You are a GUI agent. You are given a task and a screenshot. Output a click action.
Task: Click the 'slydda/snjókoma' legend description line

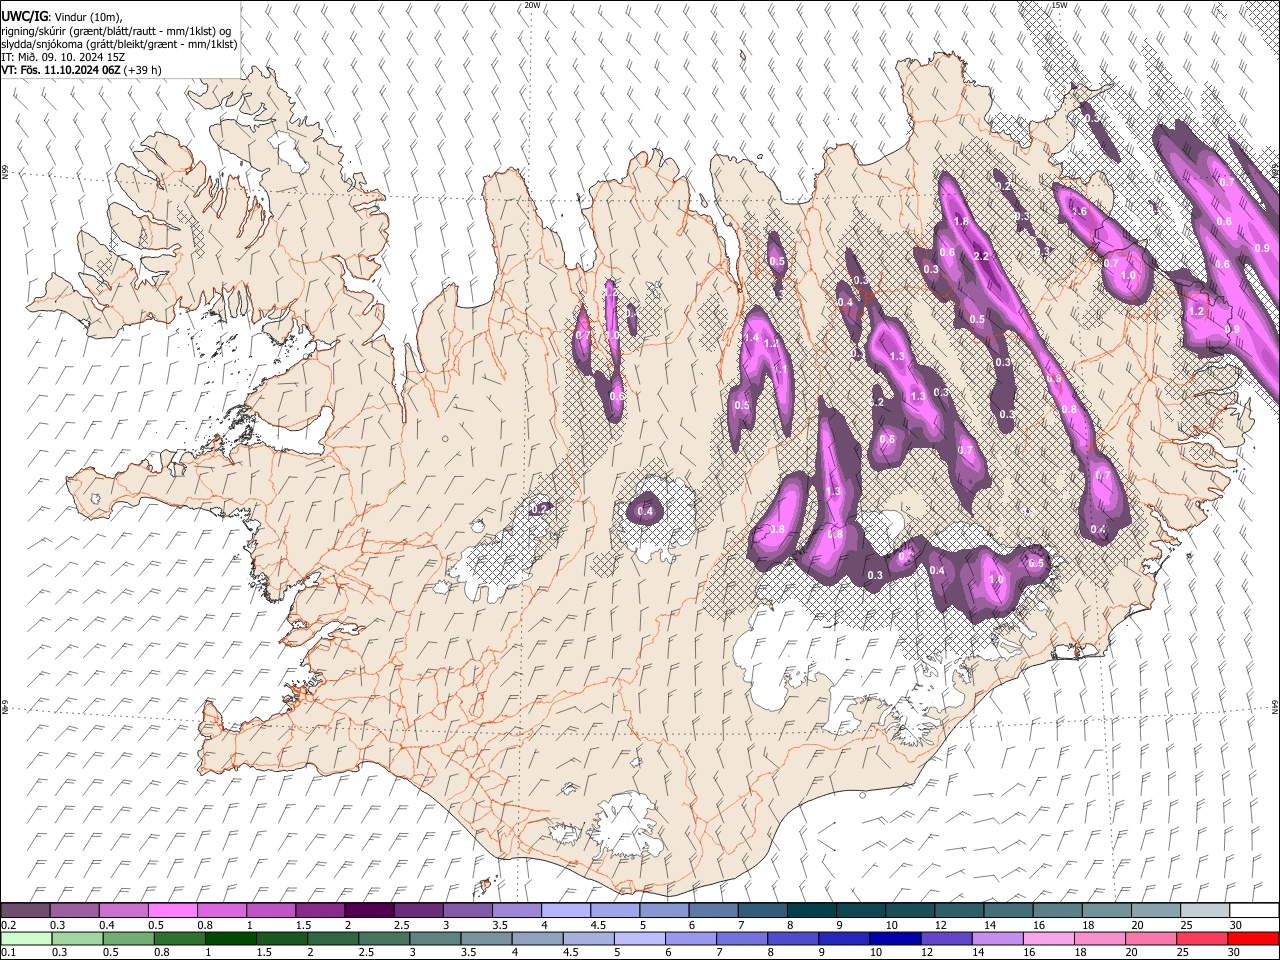point(119,44)
